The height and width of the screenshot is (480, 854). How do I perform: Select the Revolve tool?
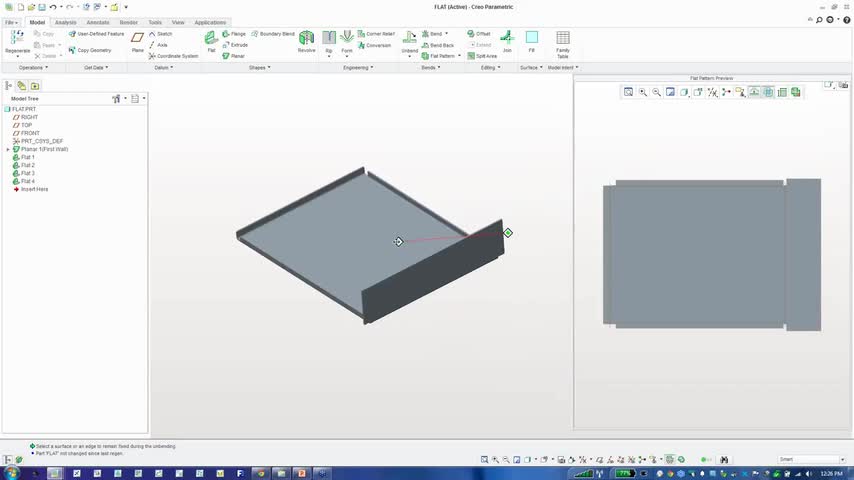coord(307,41)
